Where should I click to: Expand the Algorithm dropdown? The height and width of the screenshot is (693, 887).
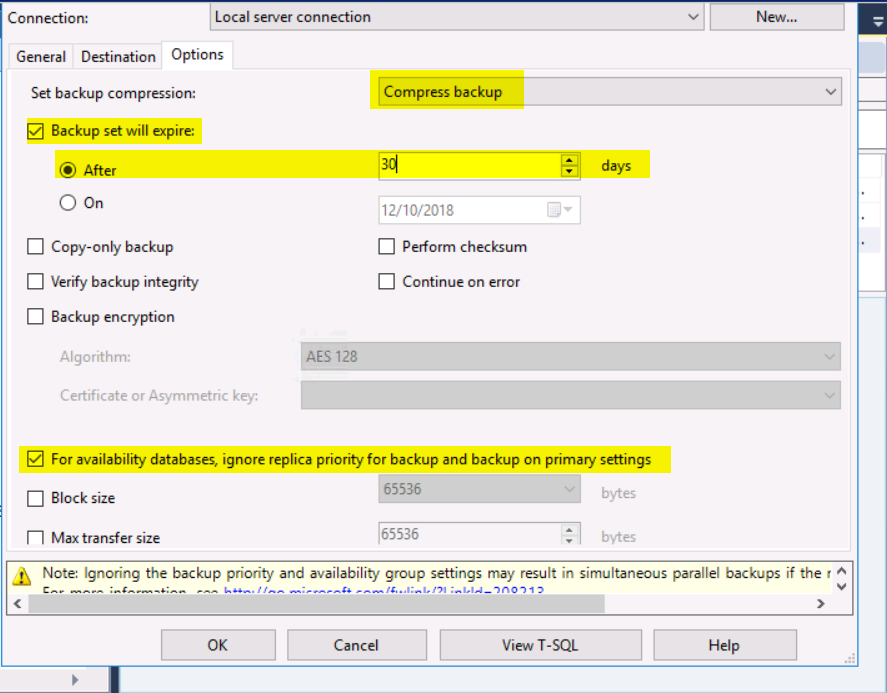[x=829, y=356]
